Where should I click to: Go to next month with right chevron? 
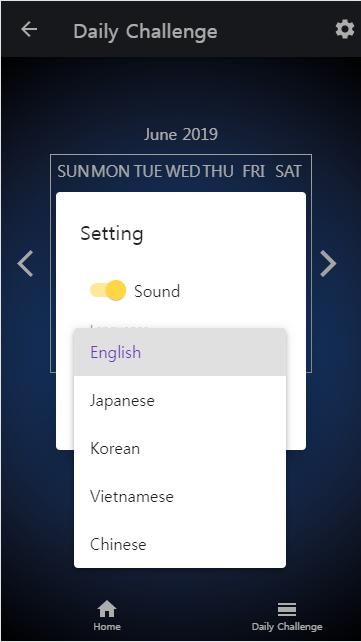328,264
